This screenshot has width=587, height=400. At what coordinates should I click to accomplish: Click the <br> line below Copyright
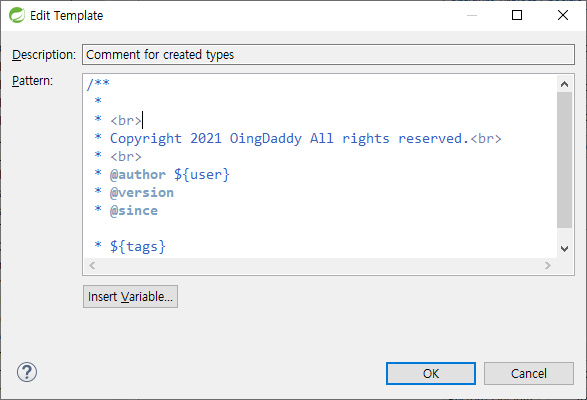pyautogui.click(x=118, y=157)
